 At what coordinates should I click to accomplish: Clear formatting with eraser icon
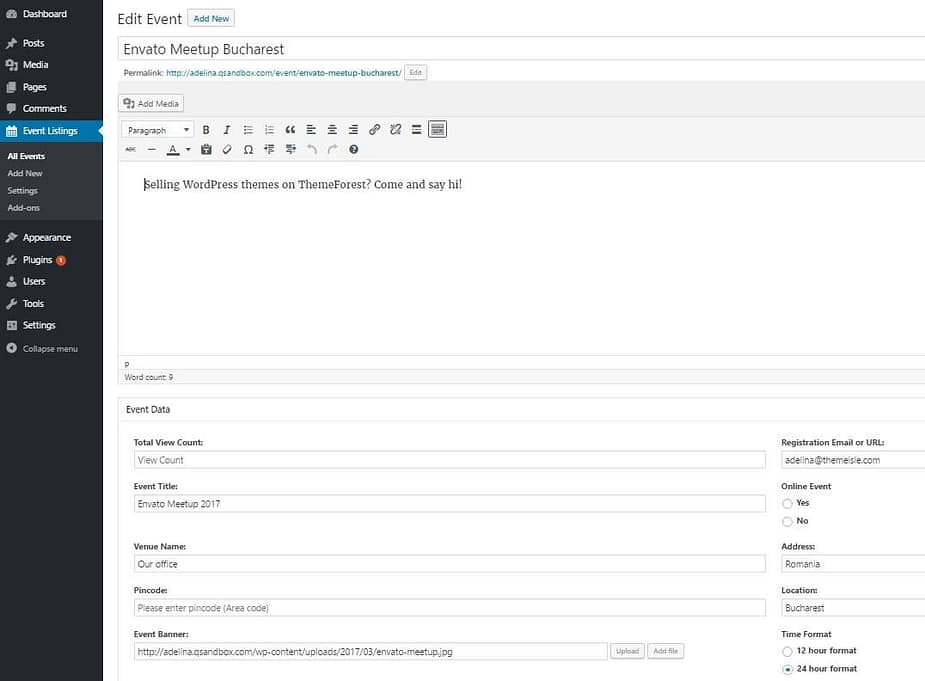227,149
